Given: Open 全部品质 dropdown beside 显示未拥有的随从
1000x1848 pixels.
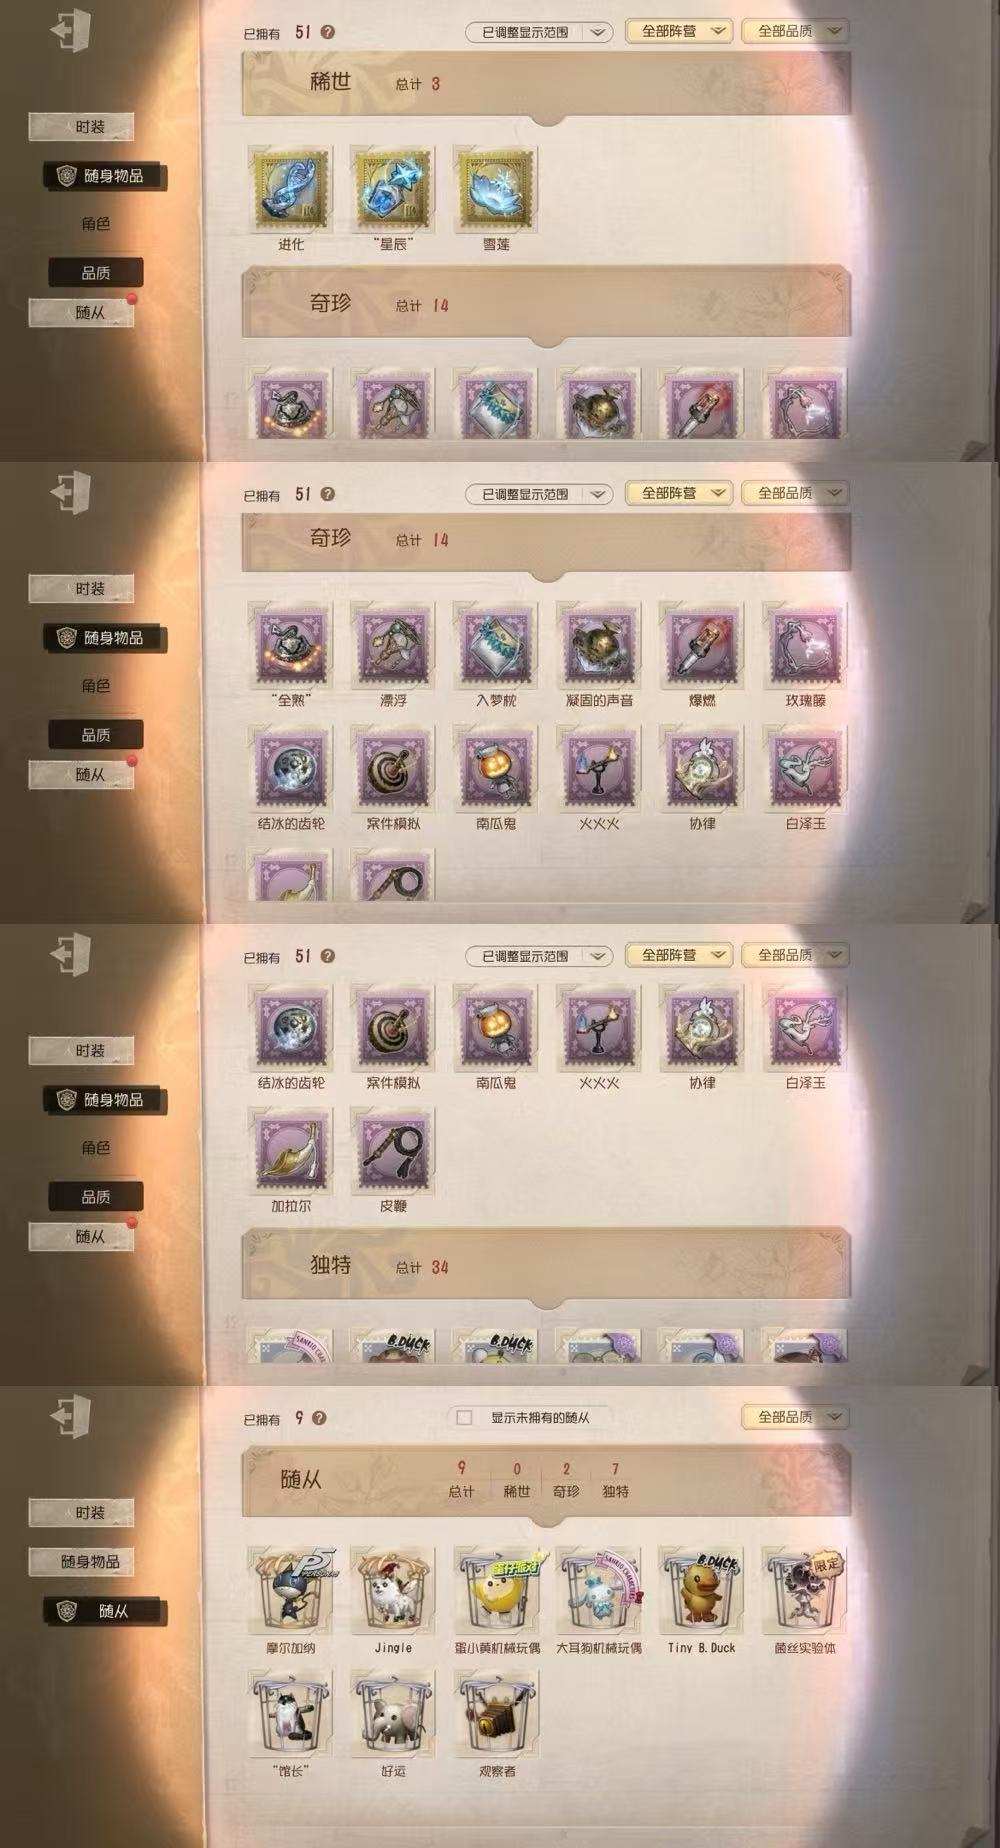Looking at the screenshot, I should (795, 1417).
